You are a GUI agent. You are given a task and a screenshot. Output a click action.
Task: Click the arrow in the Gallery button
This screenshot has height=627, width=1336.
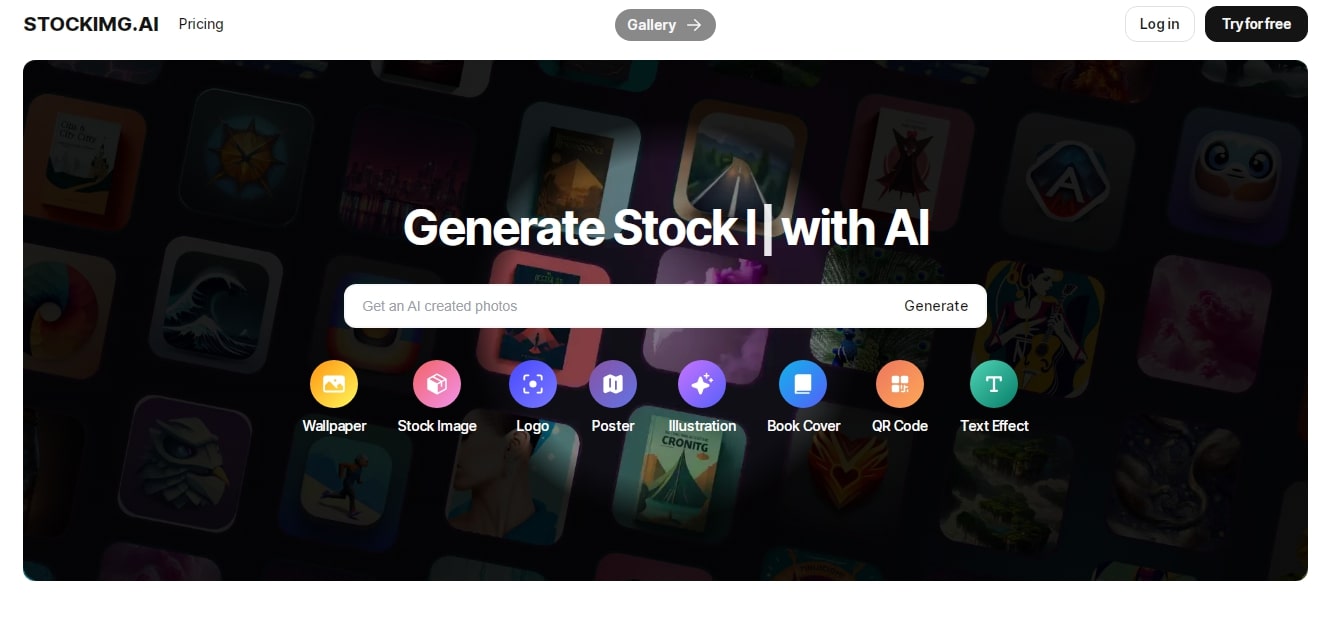coord(694,25)
